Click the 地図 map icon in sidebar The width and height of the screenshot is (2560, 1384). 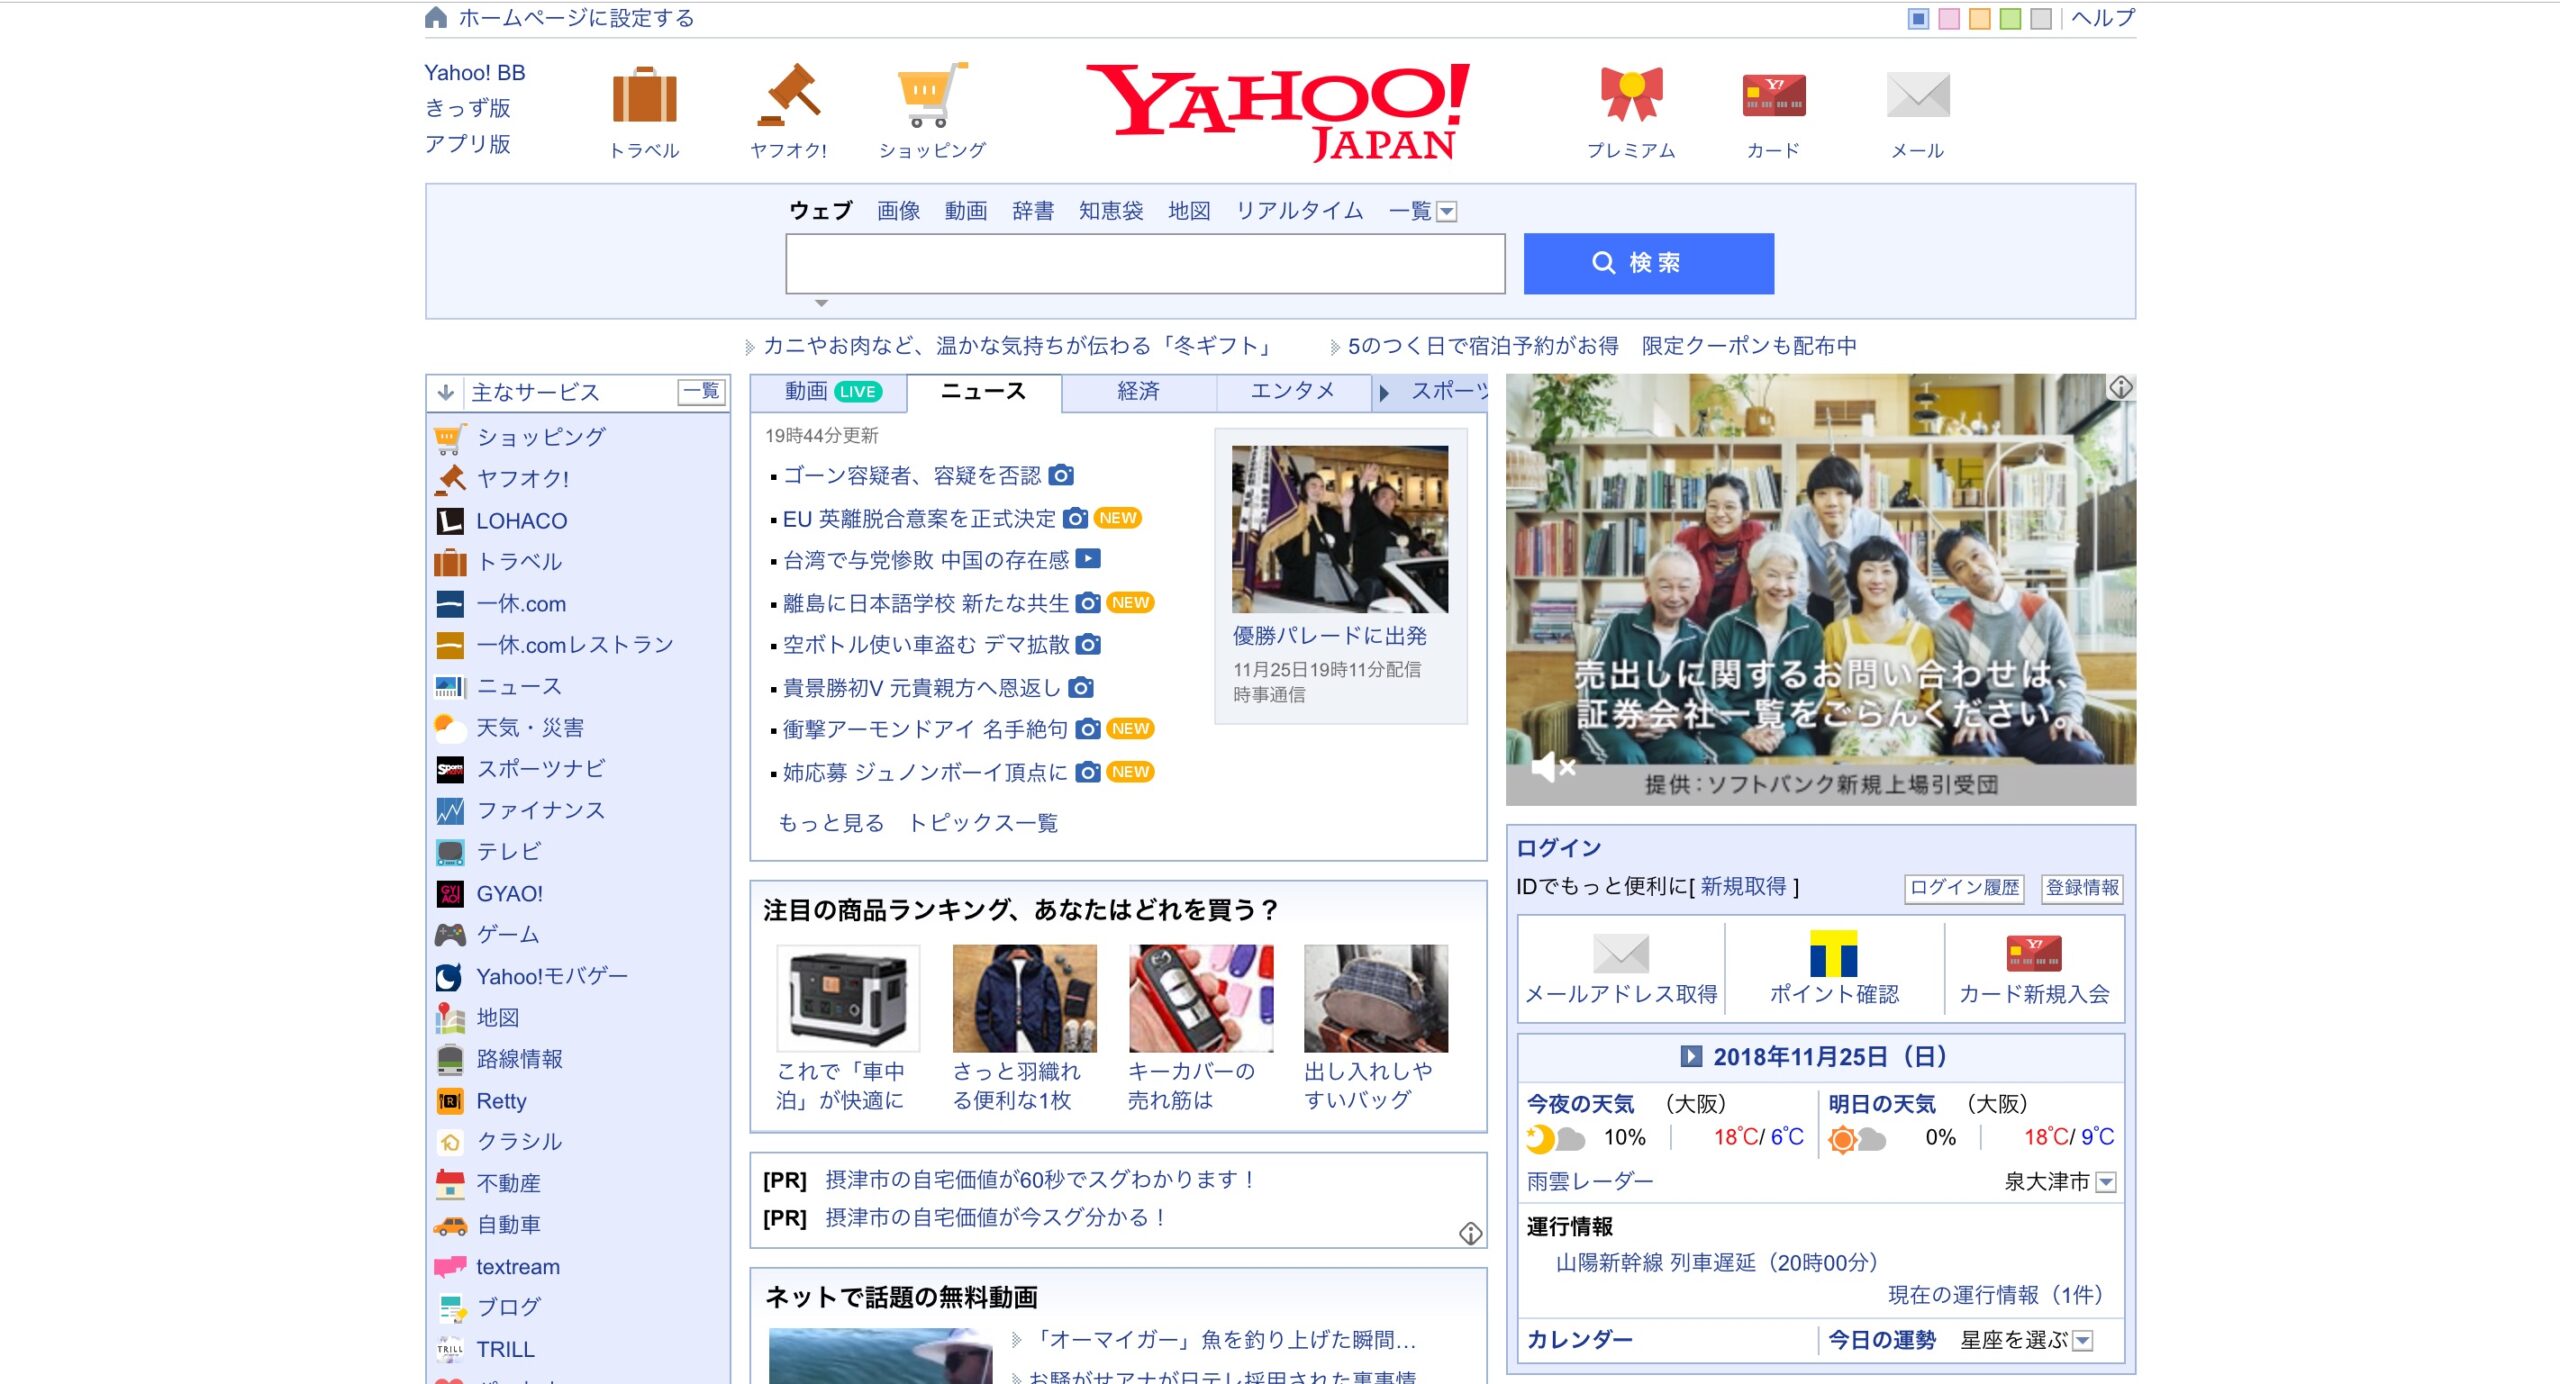[450, 1018]
